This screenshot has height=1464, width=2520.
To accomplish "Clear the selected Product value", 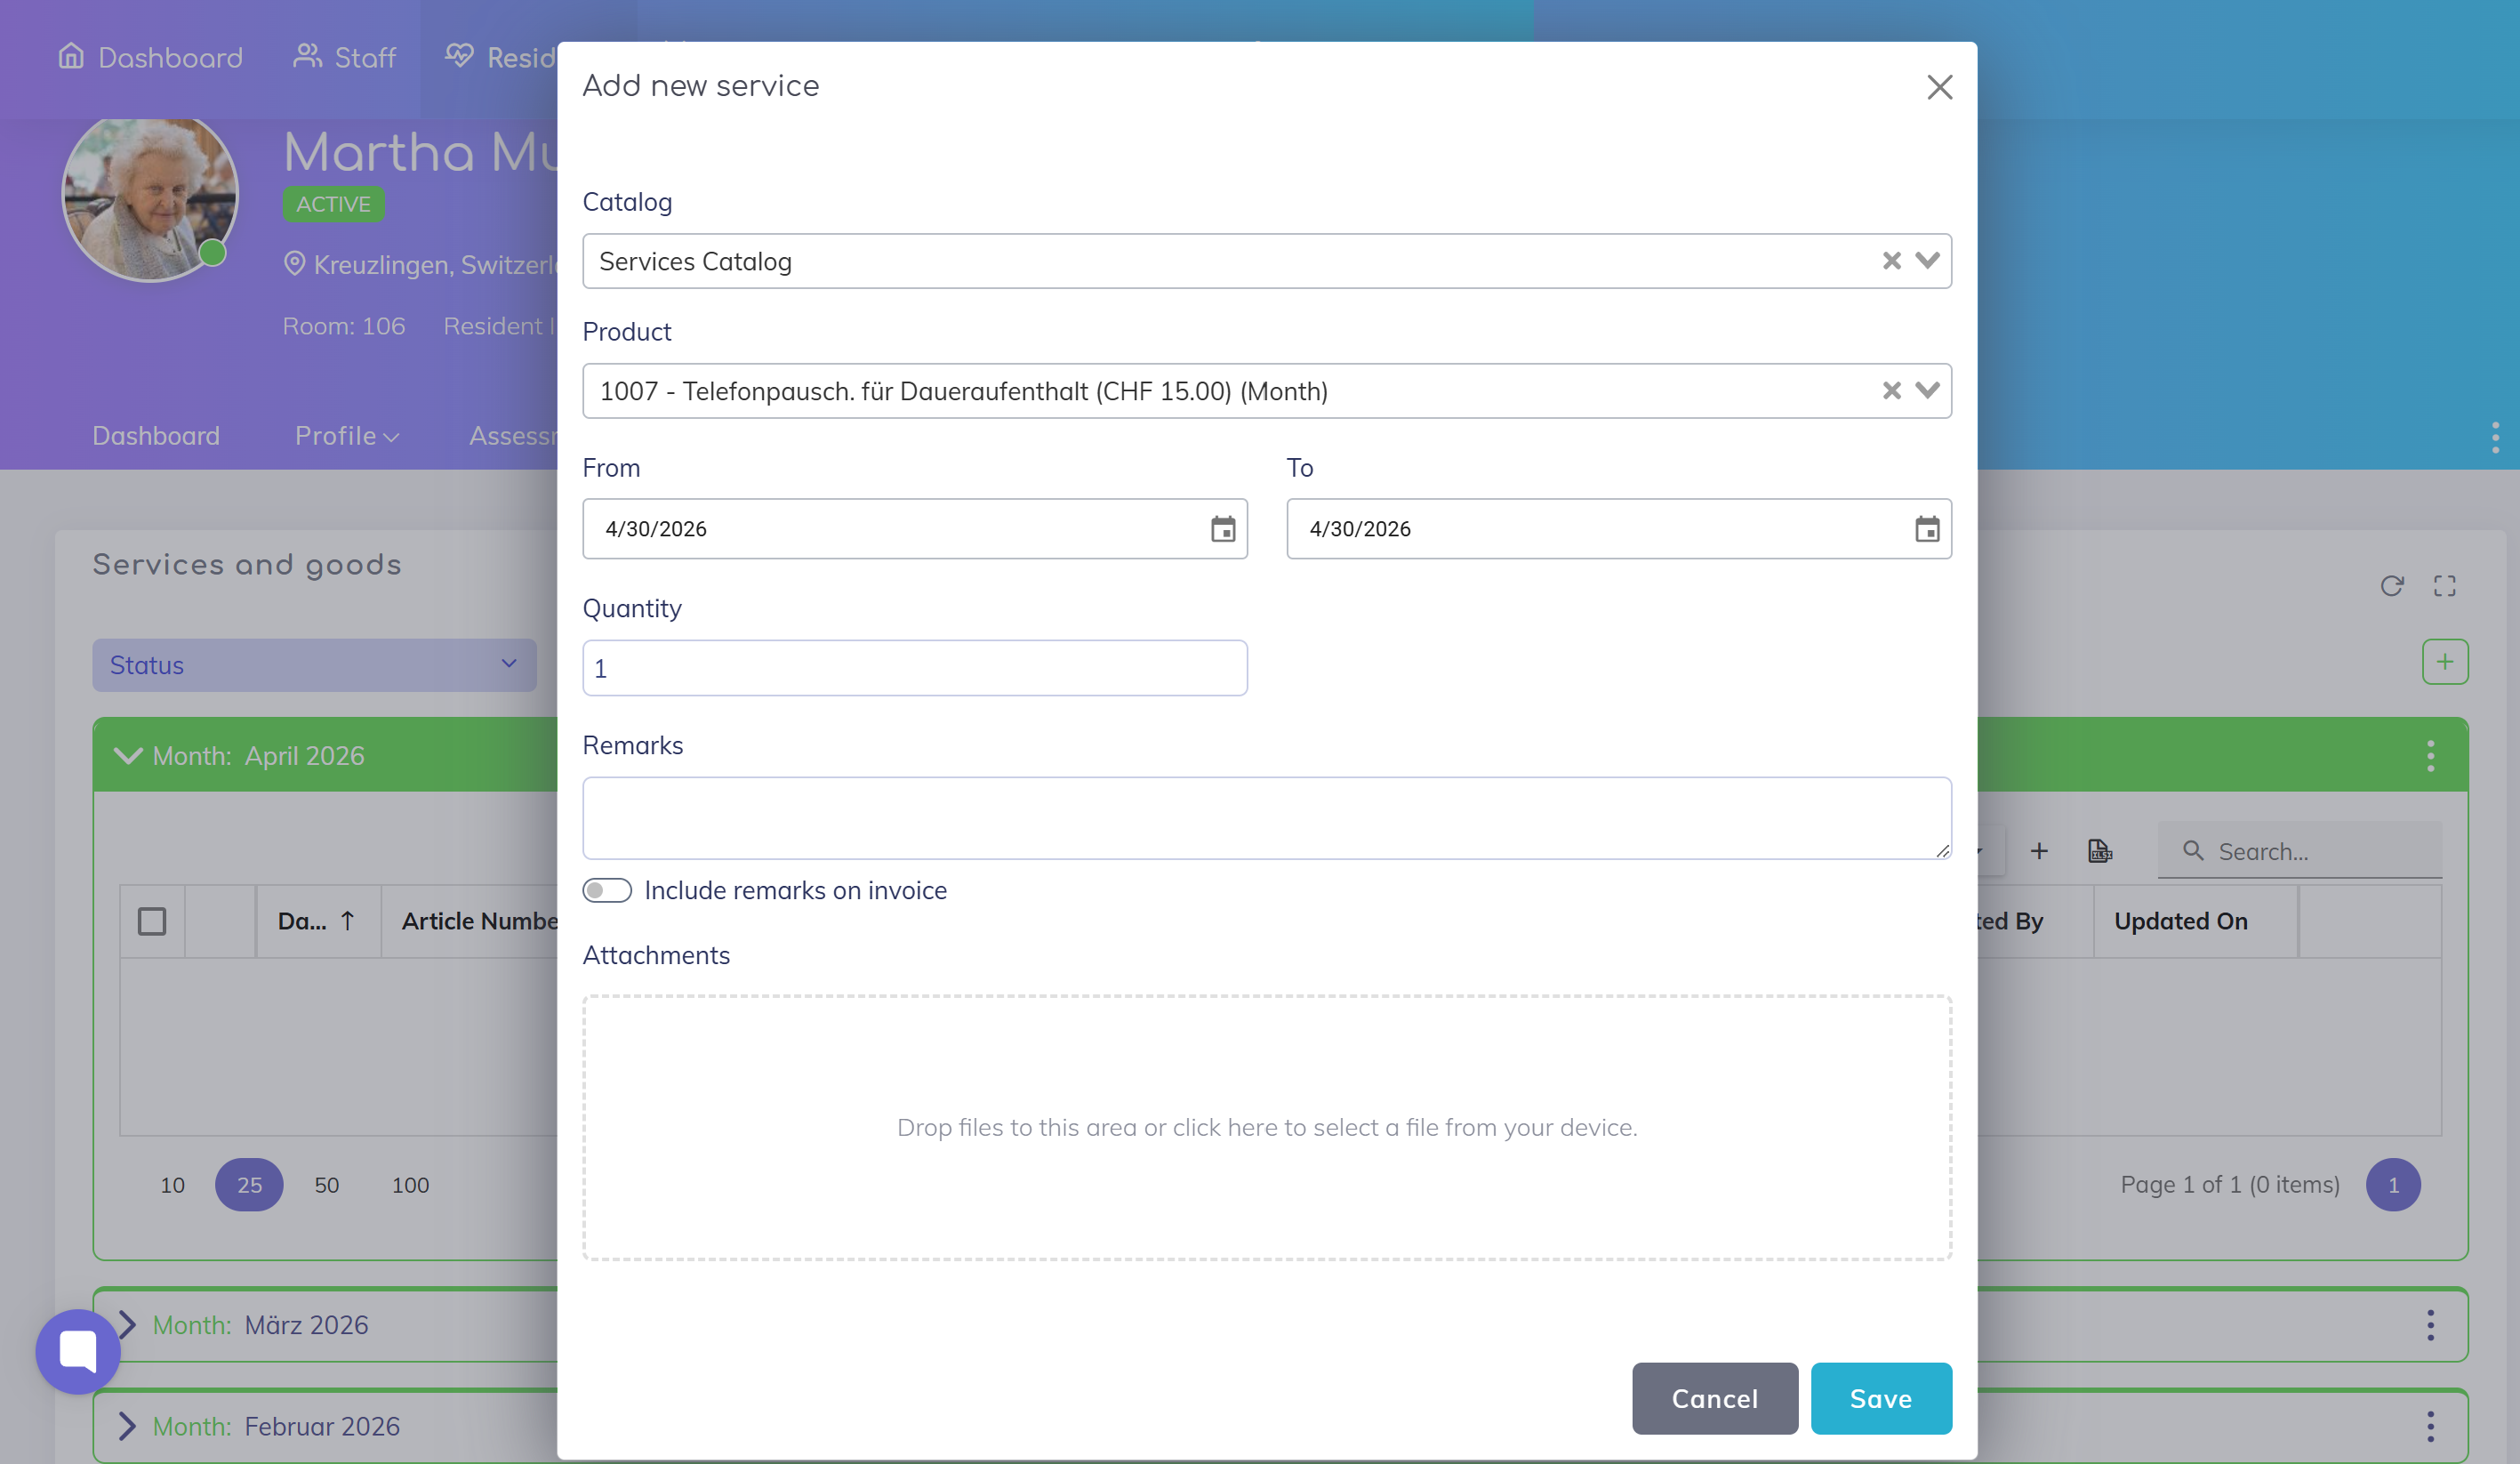I will tap(1890, 391).
